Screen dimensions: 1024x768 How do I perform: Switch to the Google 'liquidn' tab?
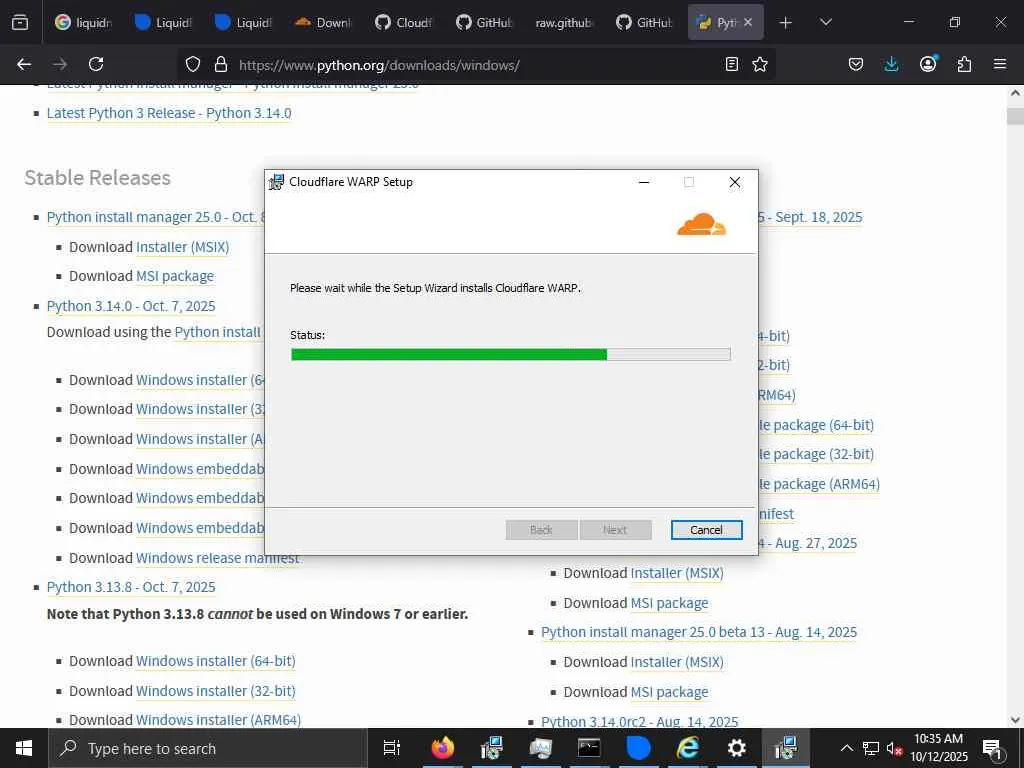click(84, 22)
